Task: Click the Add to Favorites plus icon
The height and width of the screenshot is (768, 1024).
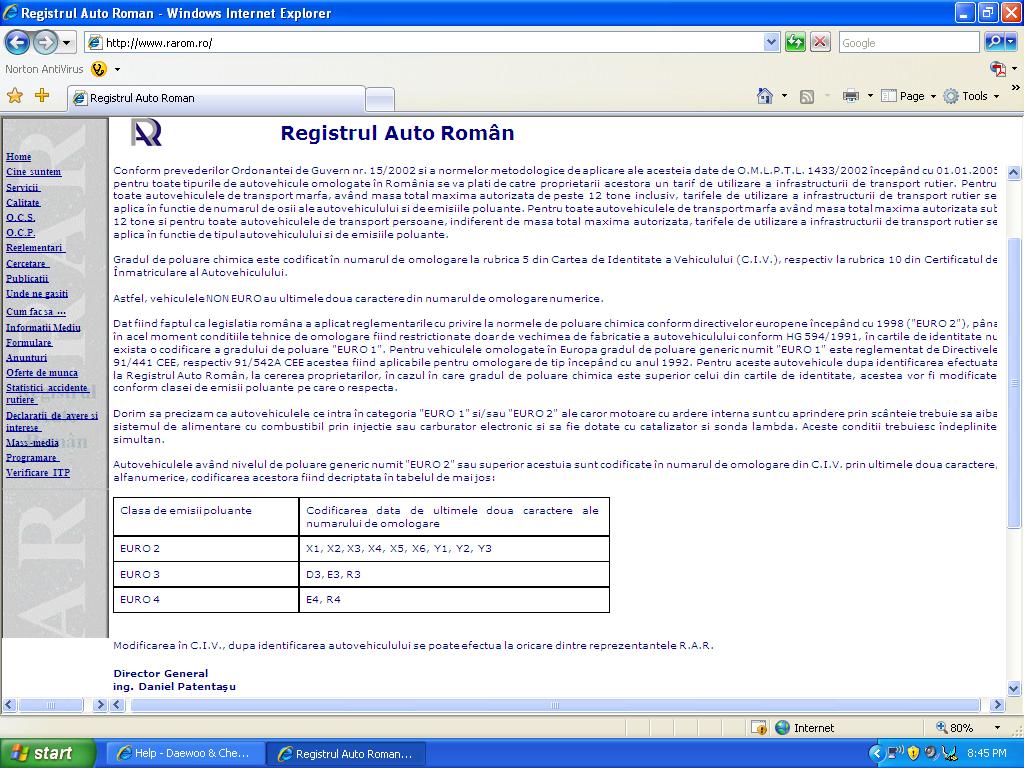Action: click(x=41, y=96)
